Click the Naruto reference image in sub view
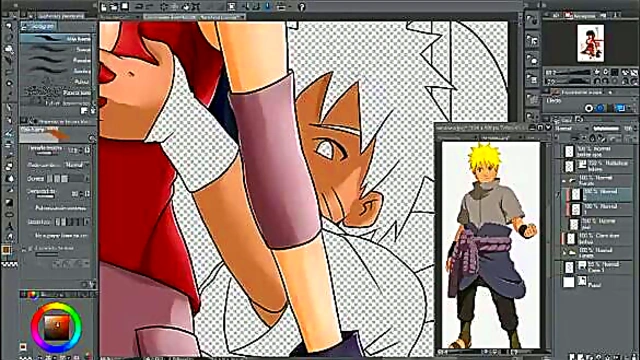 pyautogui.click(x=491, y=245)
